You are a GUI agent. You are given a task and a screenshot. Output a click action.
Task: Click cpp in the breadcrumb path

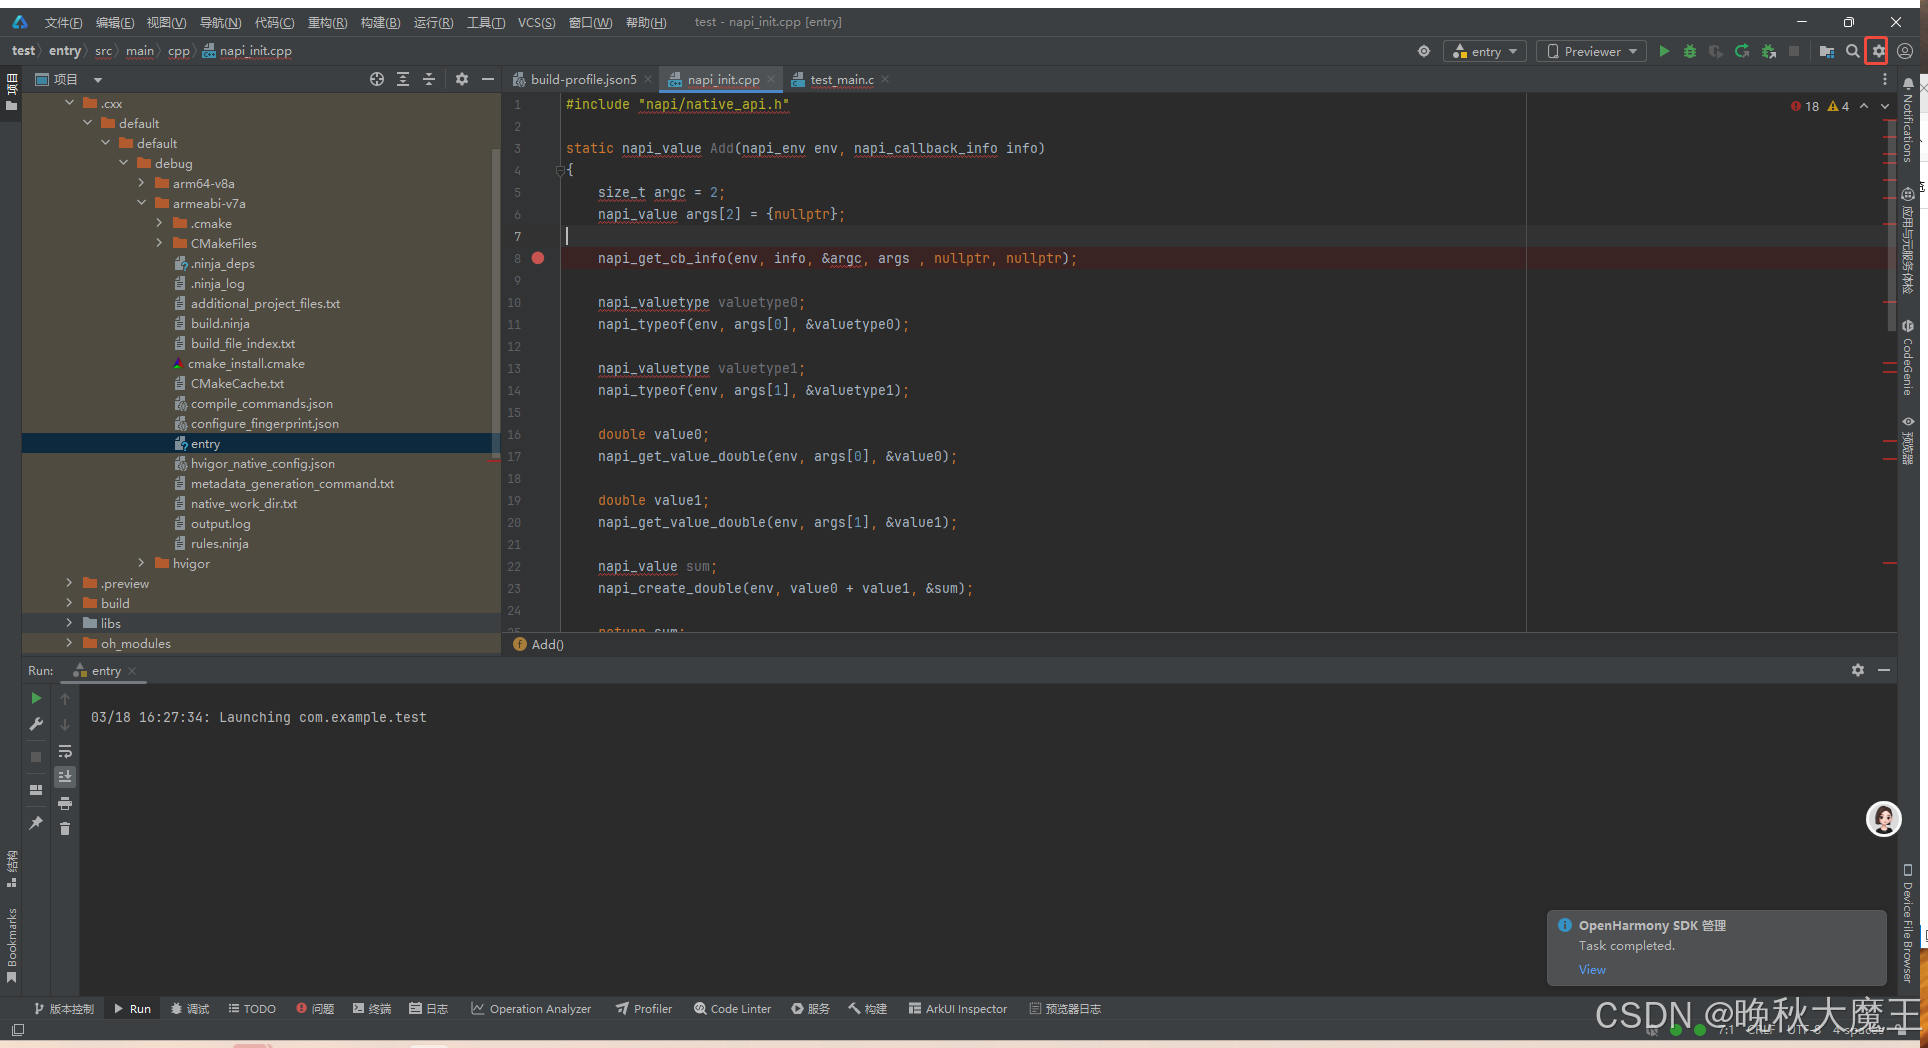(178, 51)
